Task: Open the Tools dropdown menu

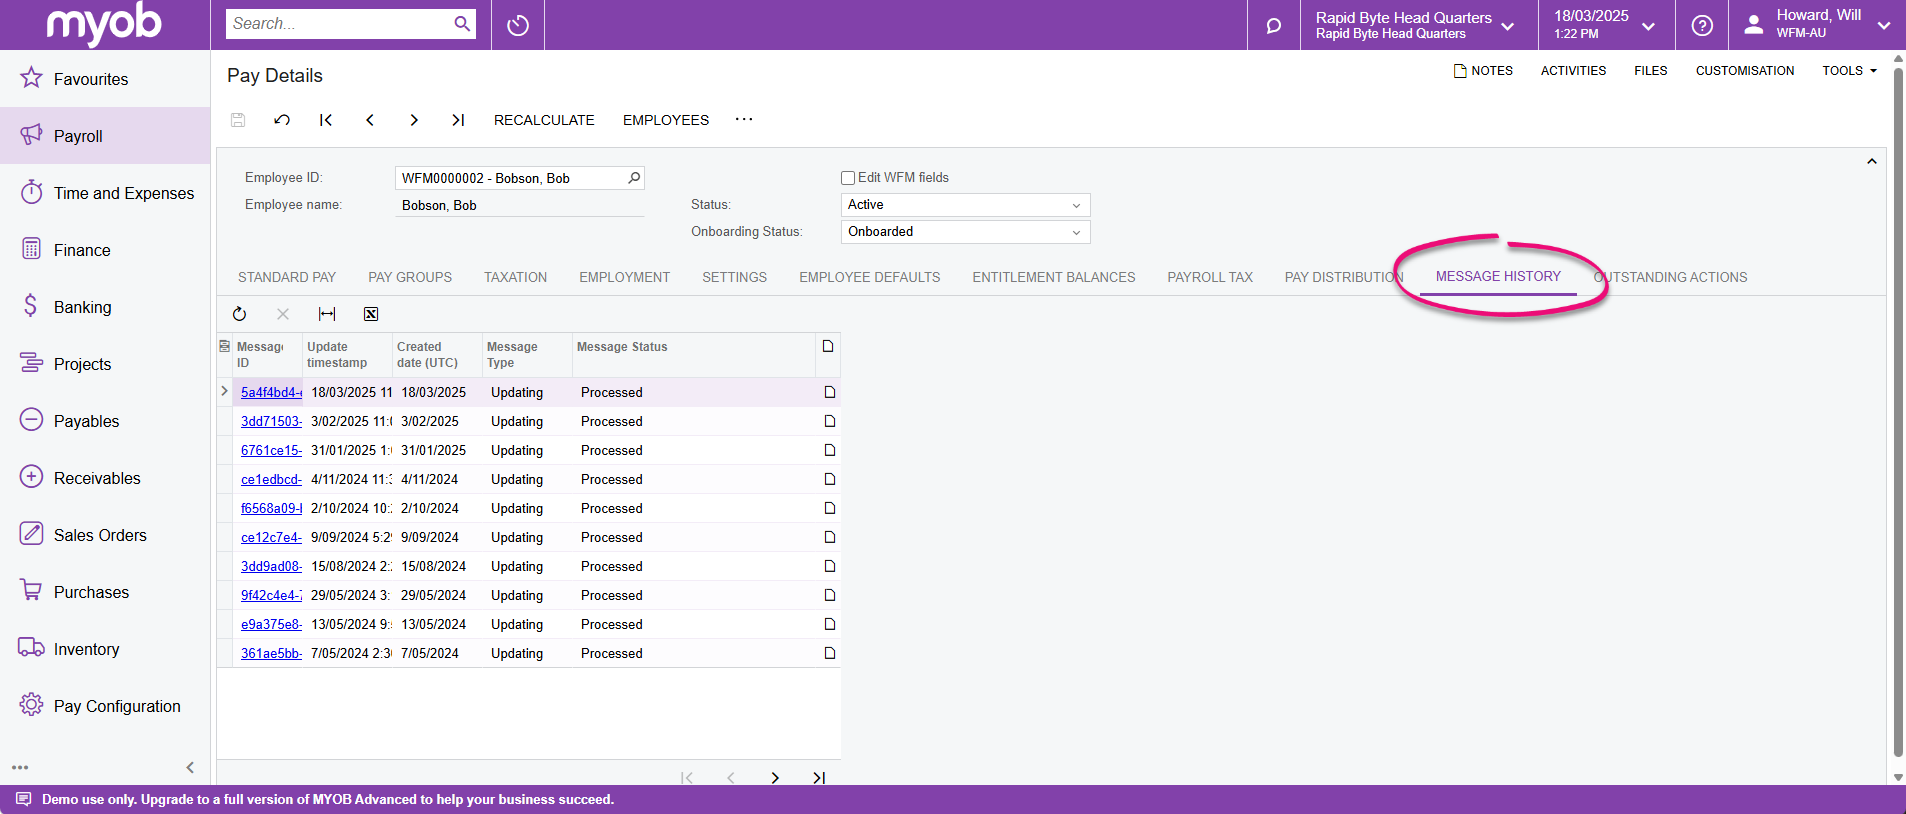Action: click(1848, 71)
